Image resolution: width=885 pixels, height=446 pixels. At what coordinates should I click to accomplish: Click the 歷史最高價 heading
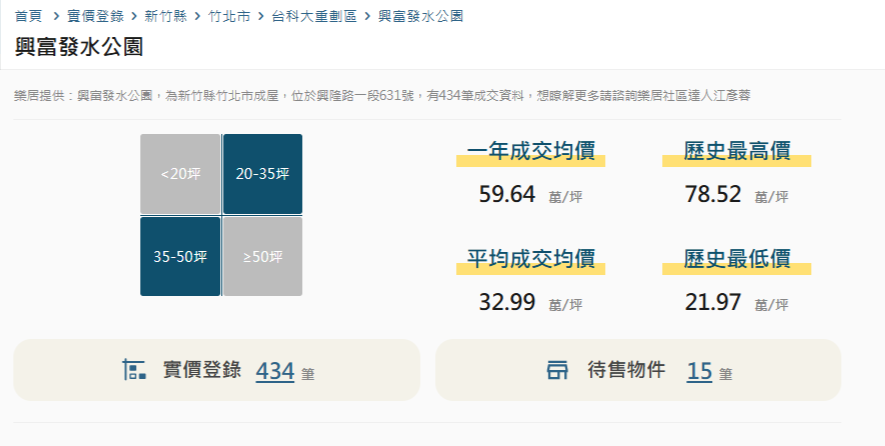pos(737,151)
